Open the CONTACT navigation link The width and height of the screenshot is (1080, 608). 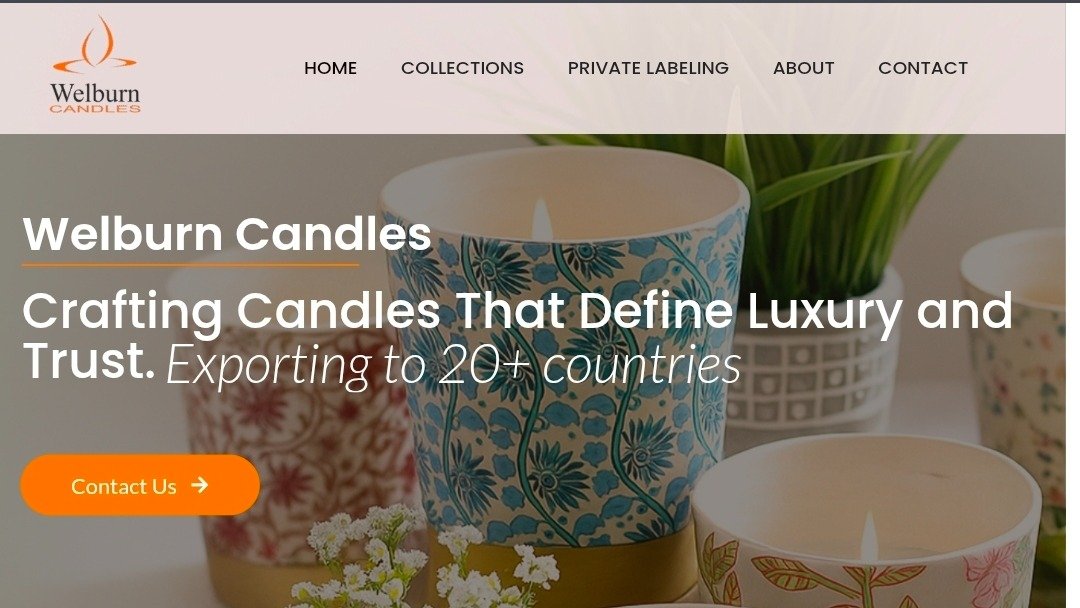(x=923, y=68)
